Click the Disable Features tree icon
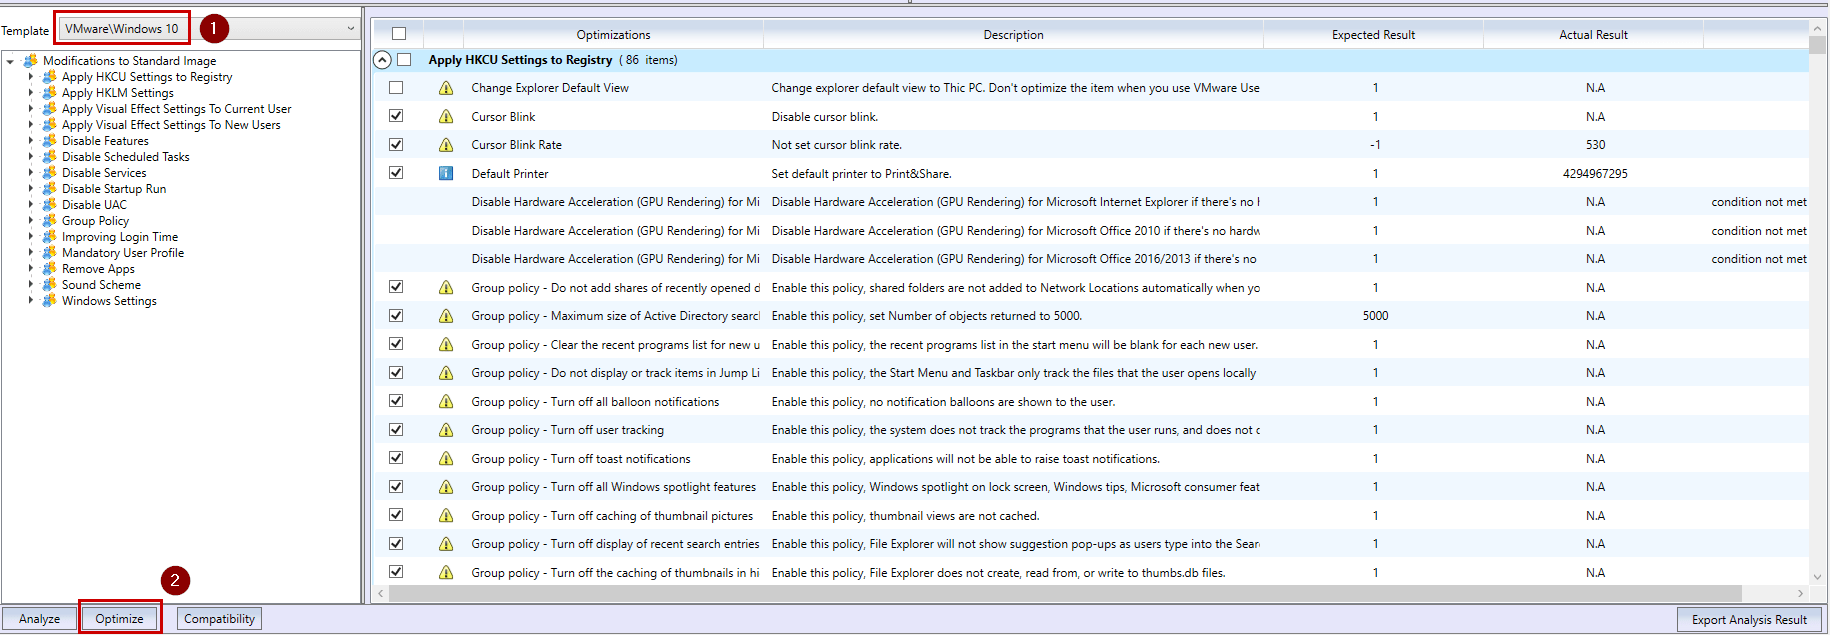The height and width of the screenshot is (635, 1830). coord(49,141)
